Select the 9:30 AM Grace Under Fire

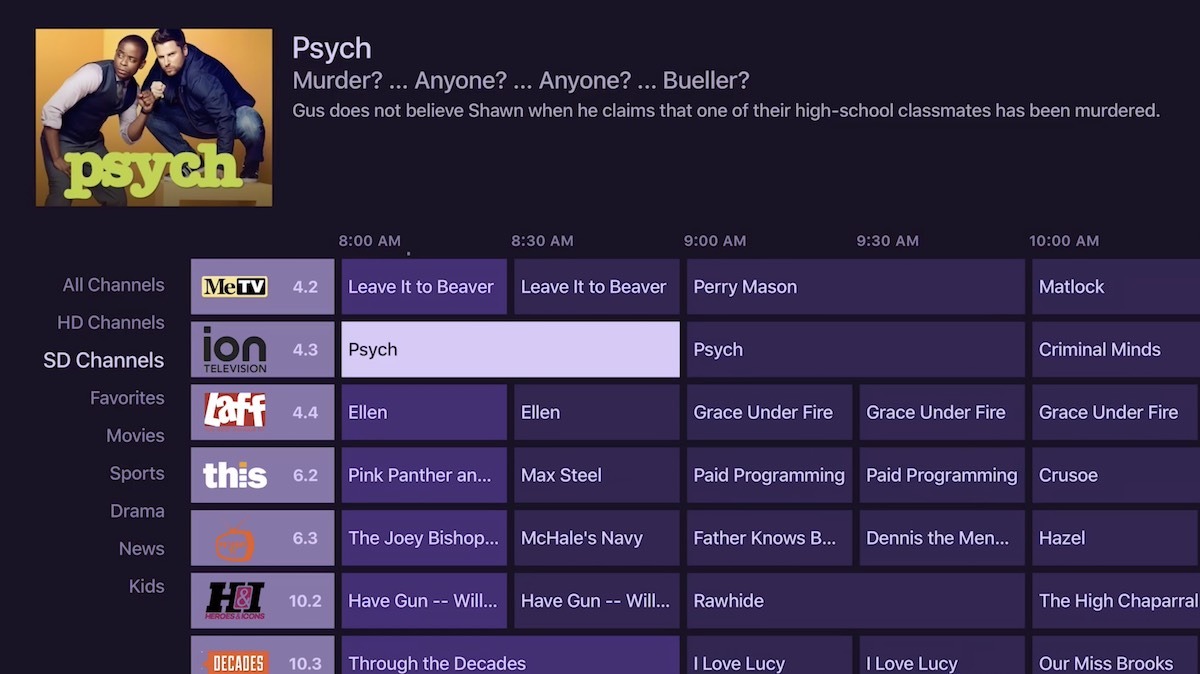pyautogui.click(x=942, y=412)
